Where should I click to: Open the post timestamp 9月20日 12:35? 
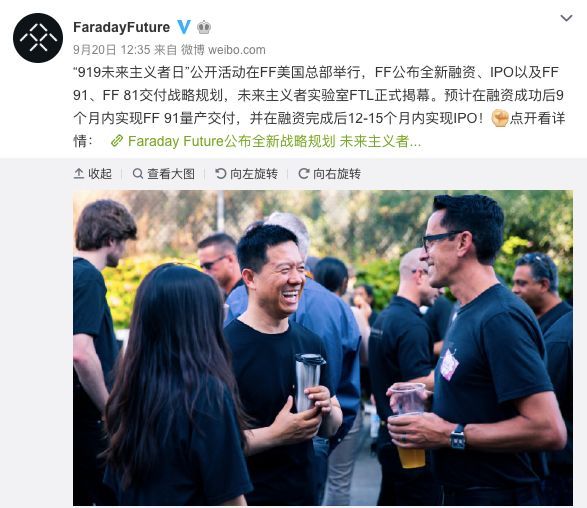coord(112,50)
